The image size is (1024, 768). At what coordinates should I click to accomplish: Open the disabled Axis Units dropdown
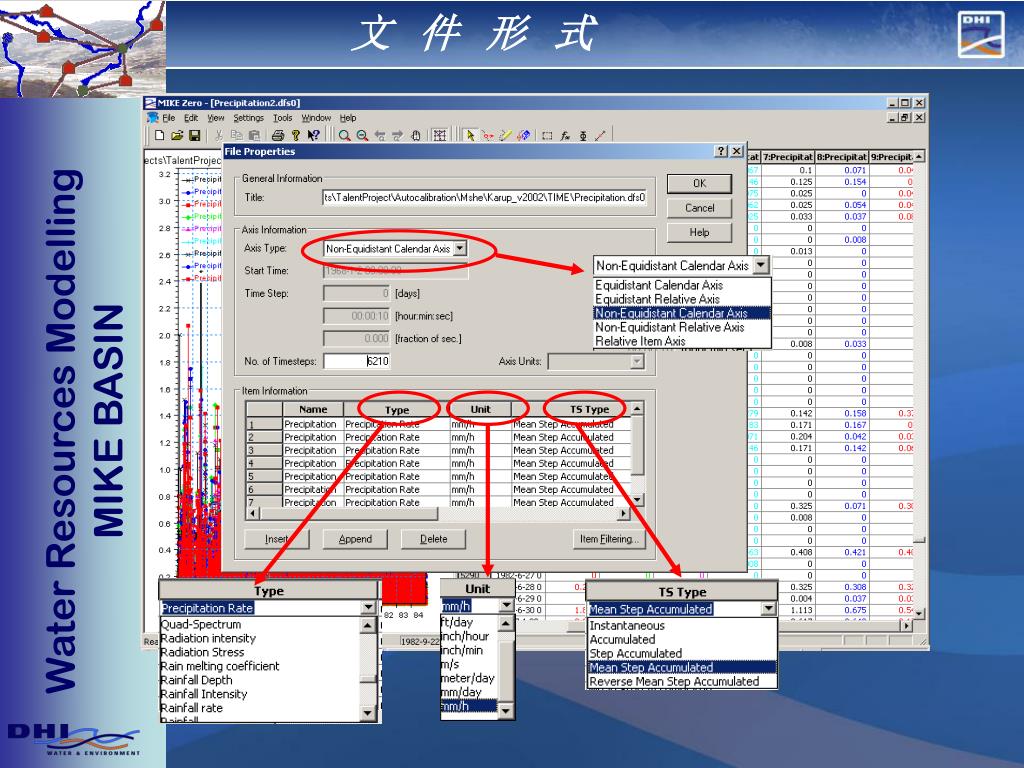[x=637, y=361]
